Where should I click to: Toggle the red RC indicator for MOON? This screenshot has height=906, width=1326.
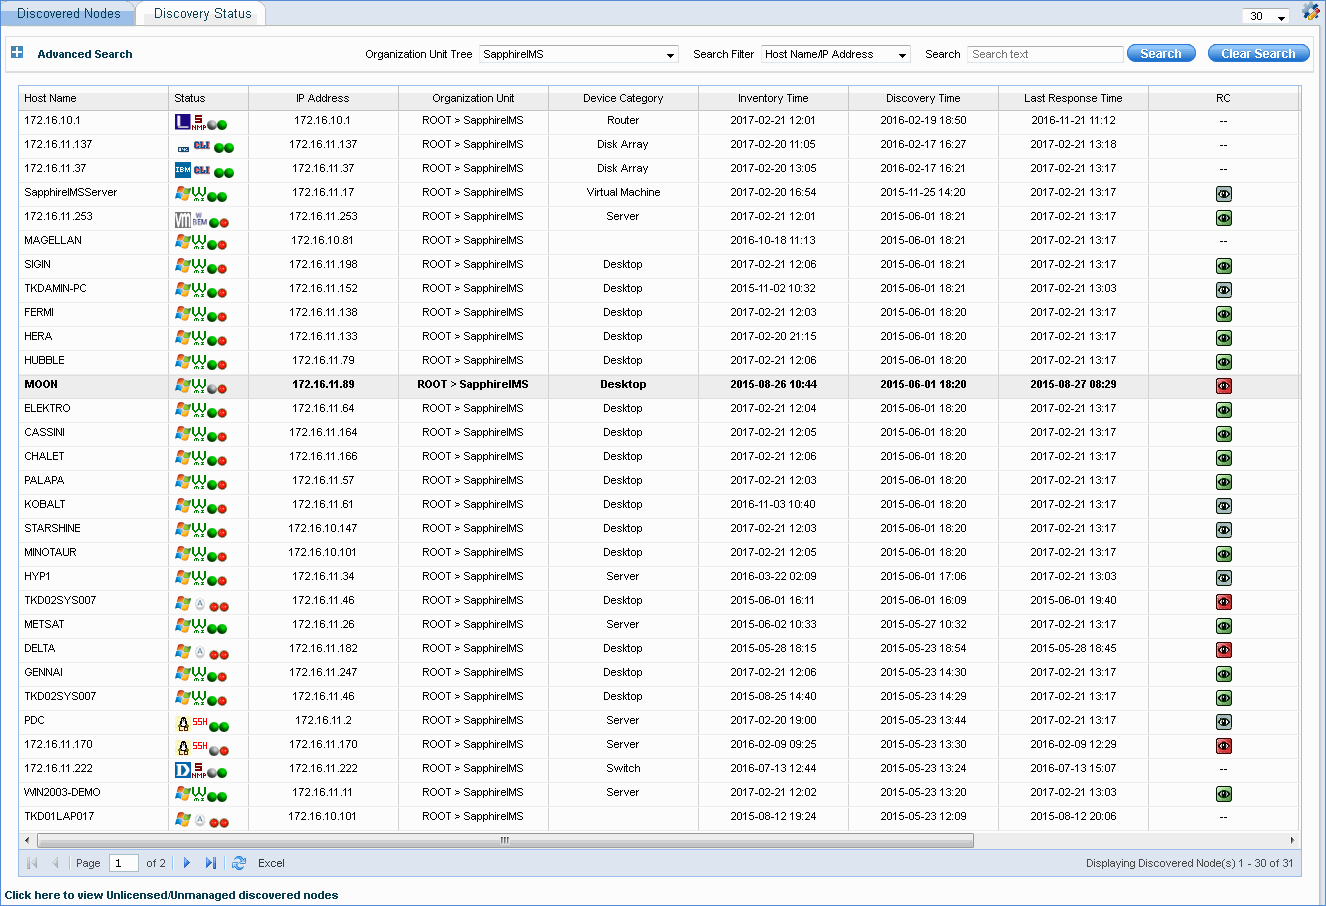[1224, 385]
